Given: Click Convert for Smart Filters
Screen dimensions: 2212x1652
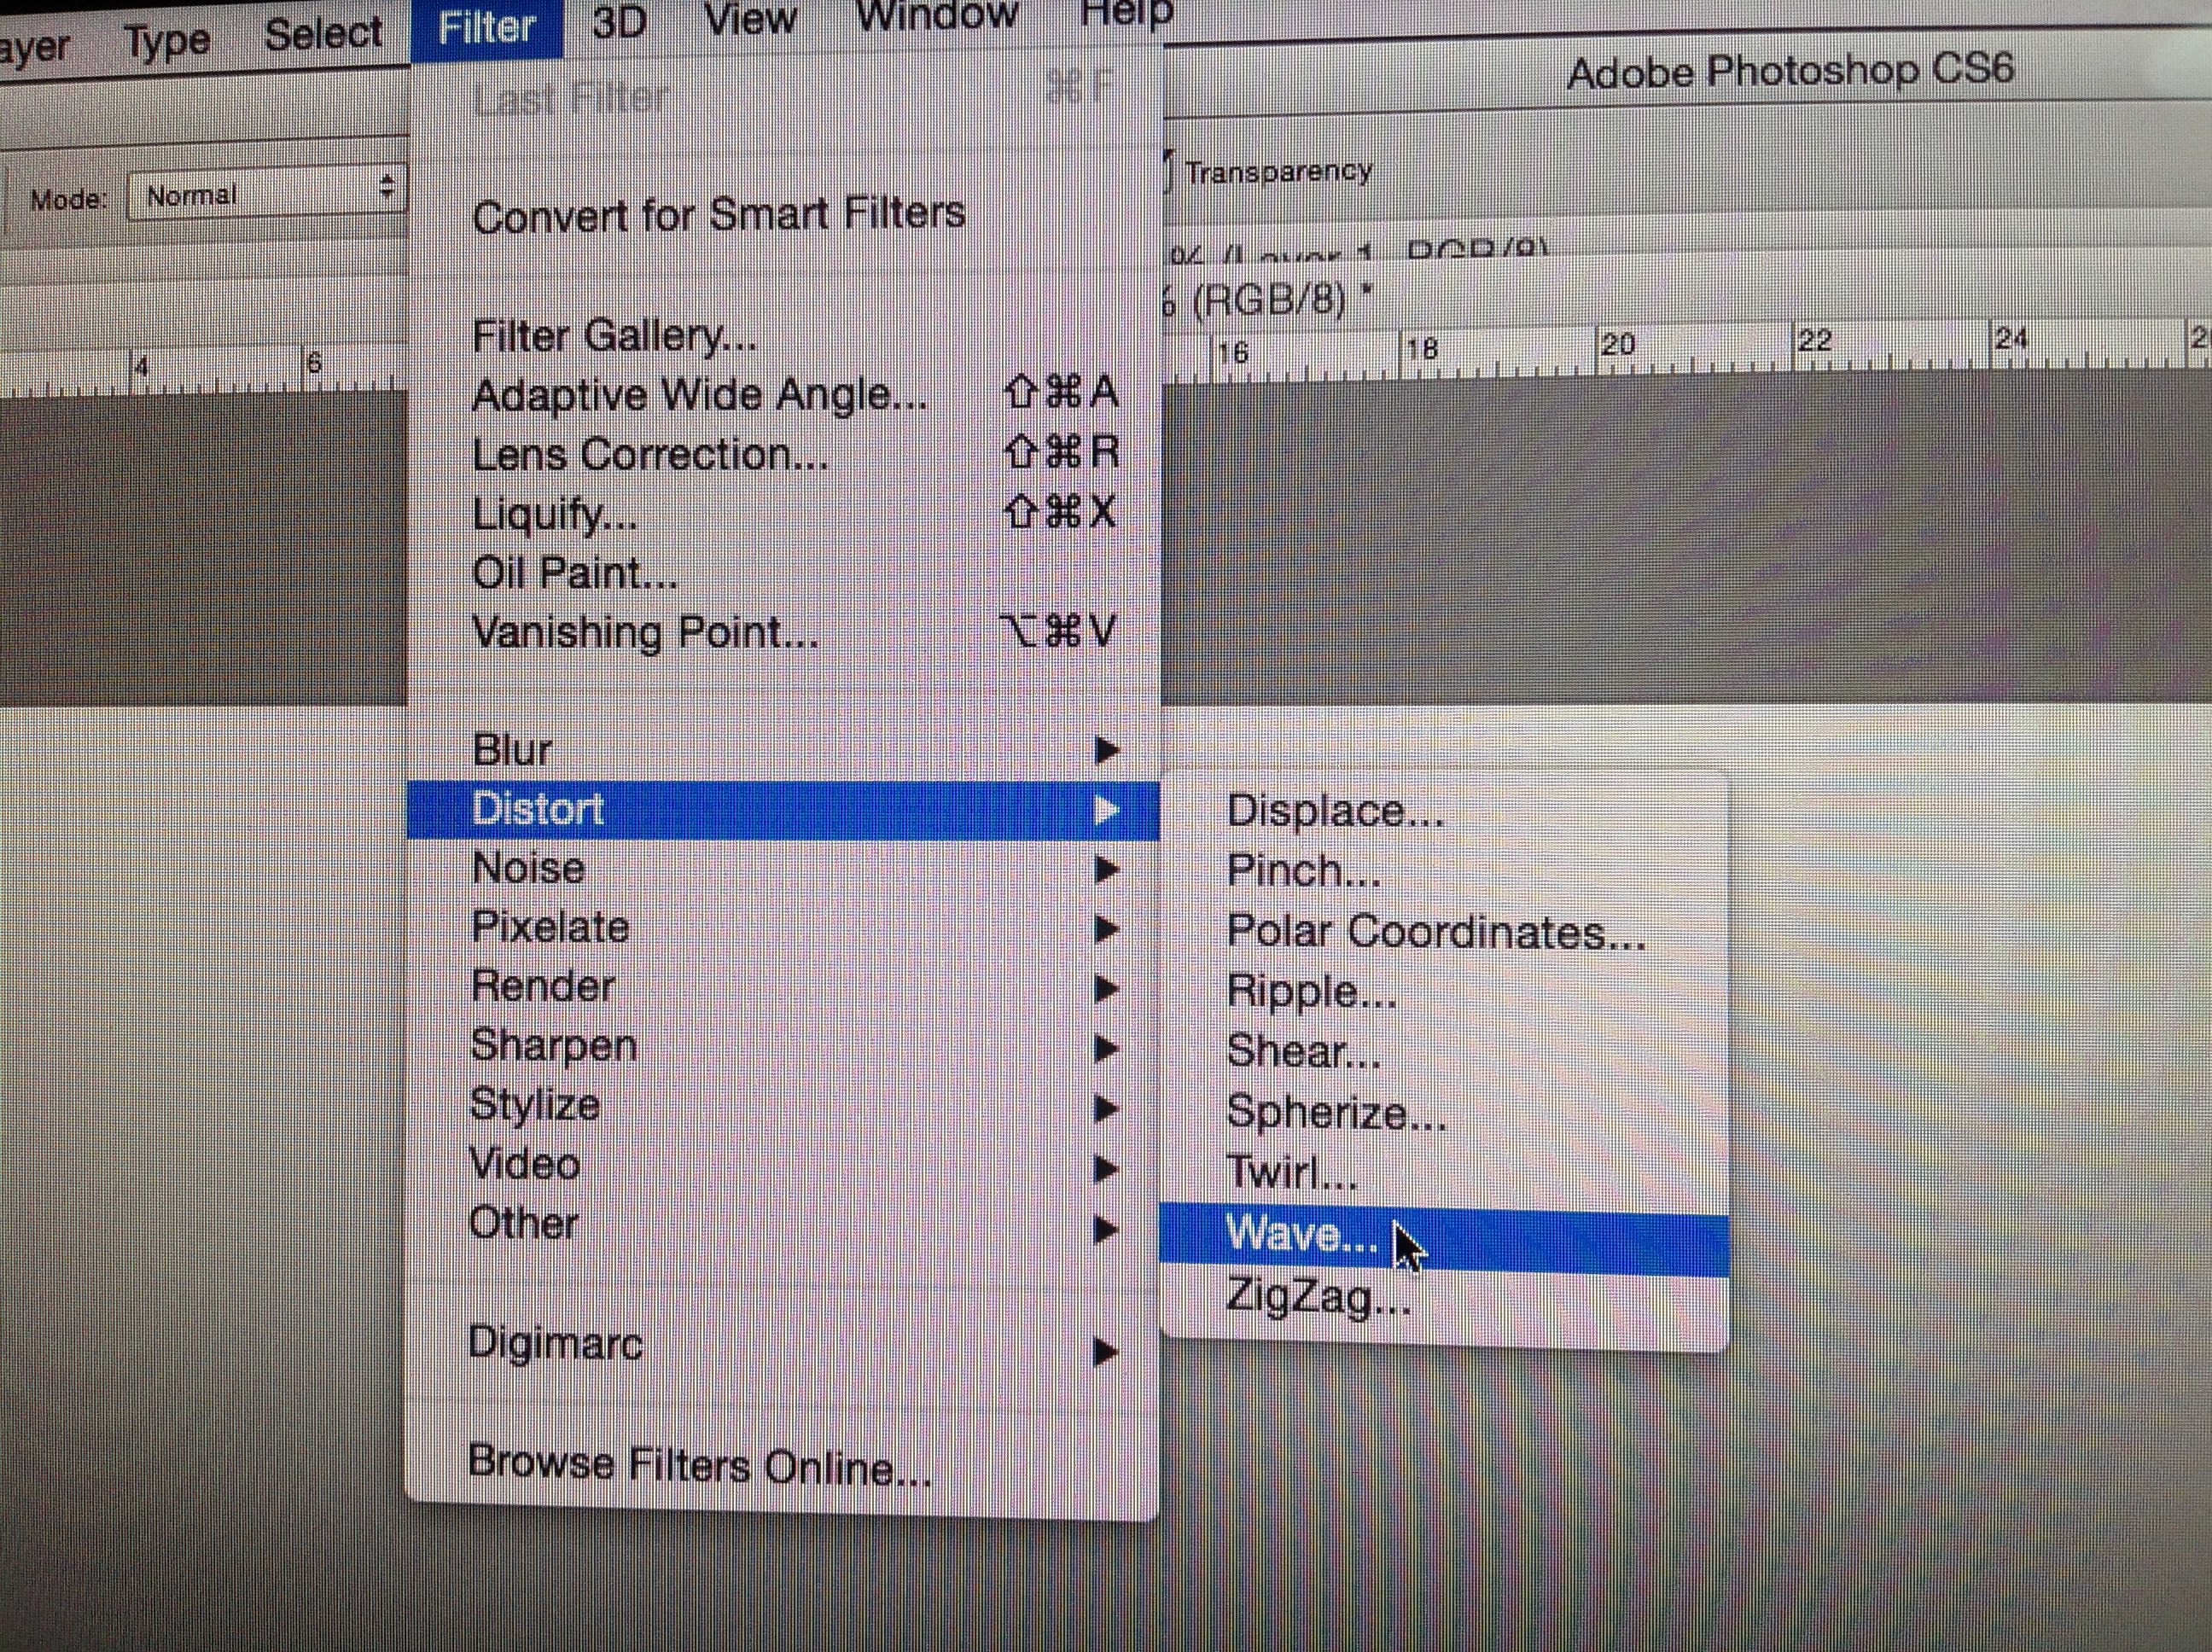Looking at the screenshot, I should pos(718,216).
